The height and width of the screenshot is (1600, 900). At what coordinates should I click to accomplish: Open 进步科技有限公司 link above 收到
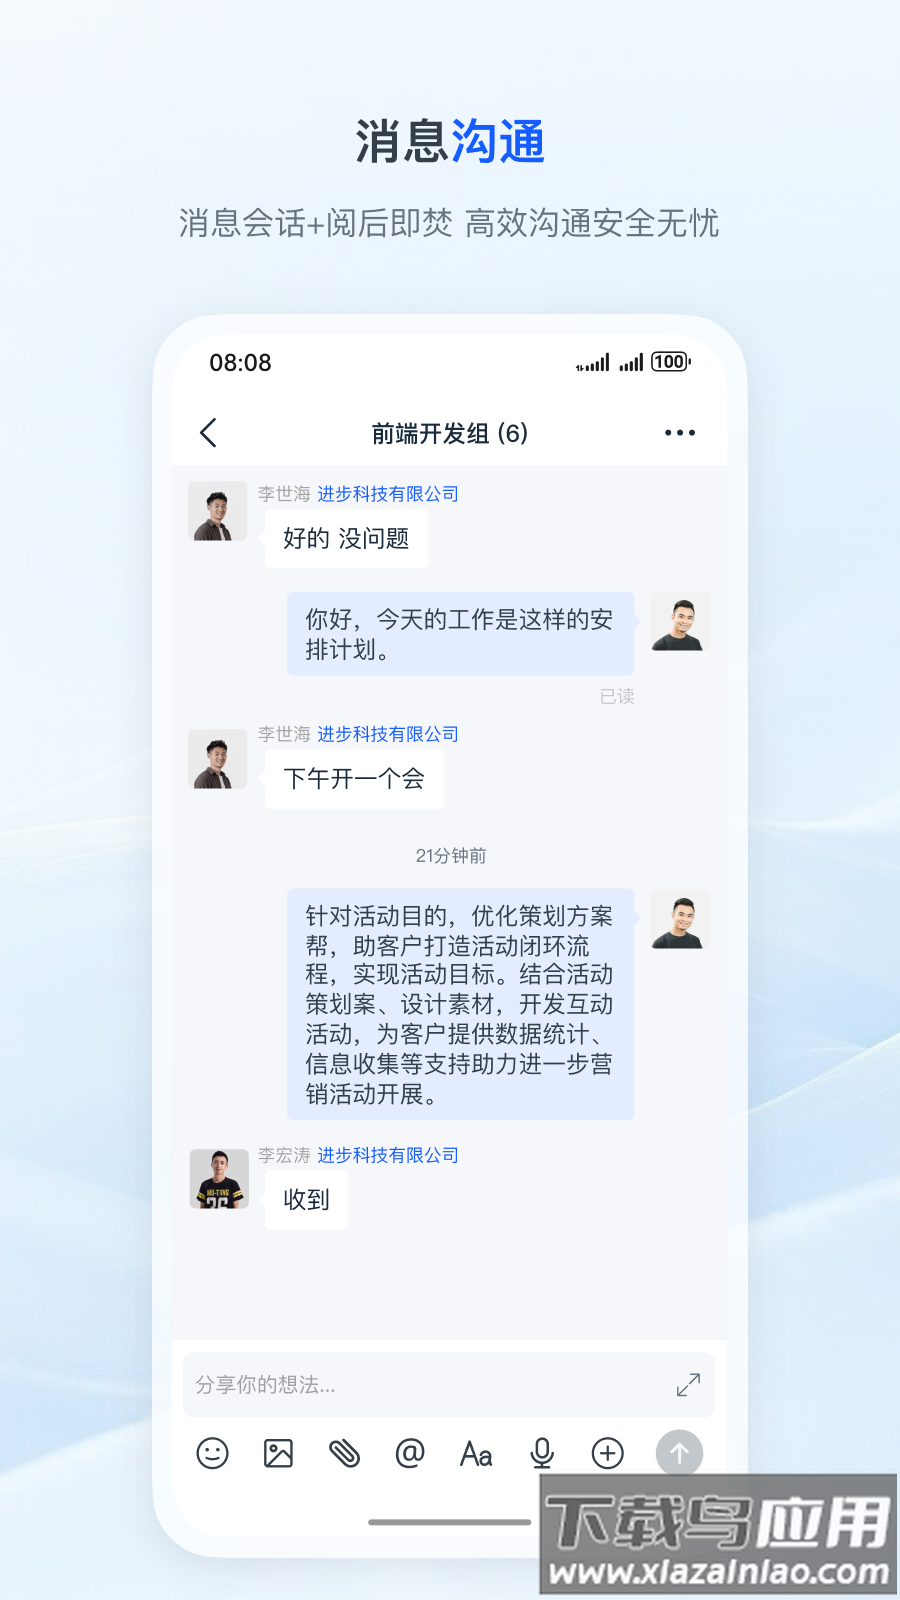pos(388,1155)
